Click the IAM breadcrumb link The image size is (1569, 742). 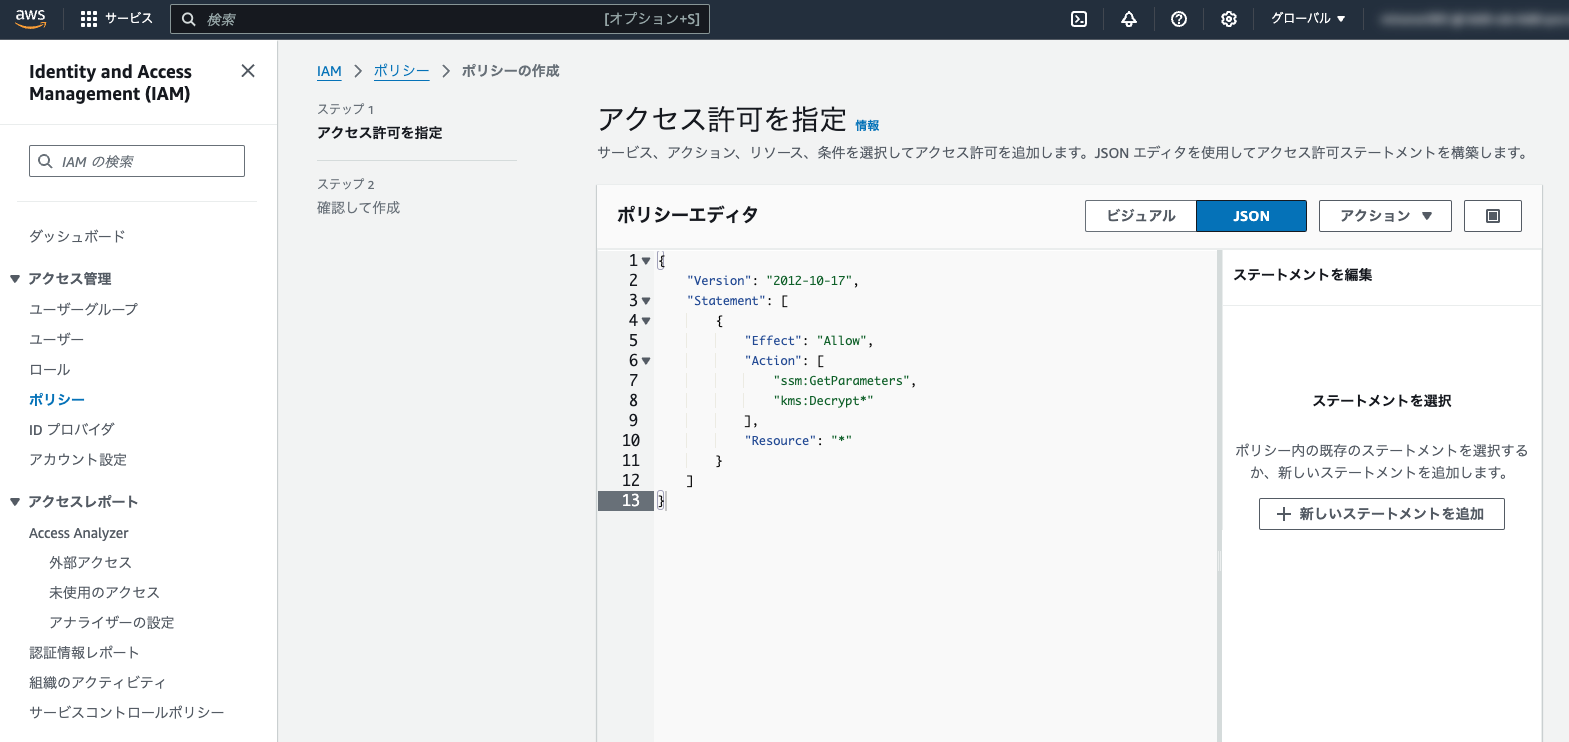point(329,71)
